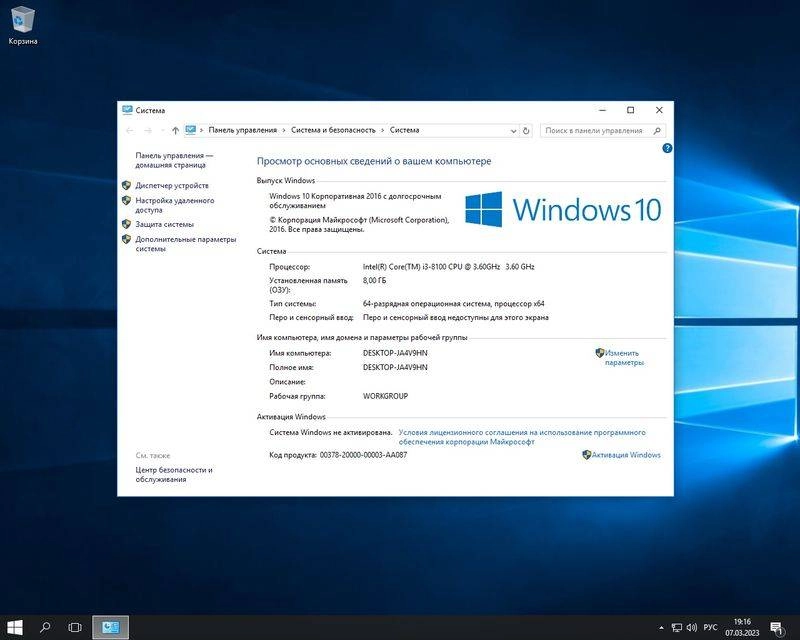Click the shield icon beside Защита системы
Image resolution: width=800 pixels, height=640 pixels.
click(127, 224)
